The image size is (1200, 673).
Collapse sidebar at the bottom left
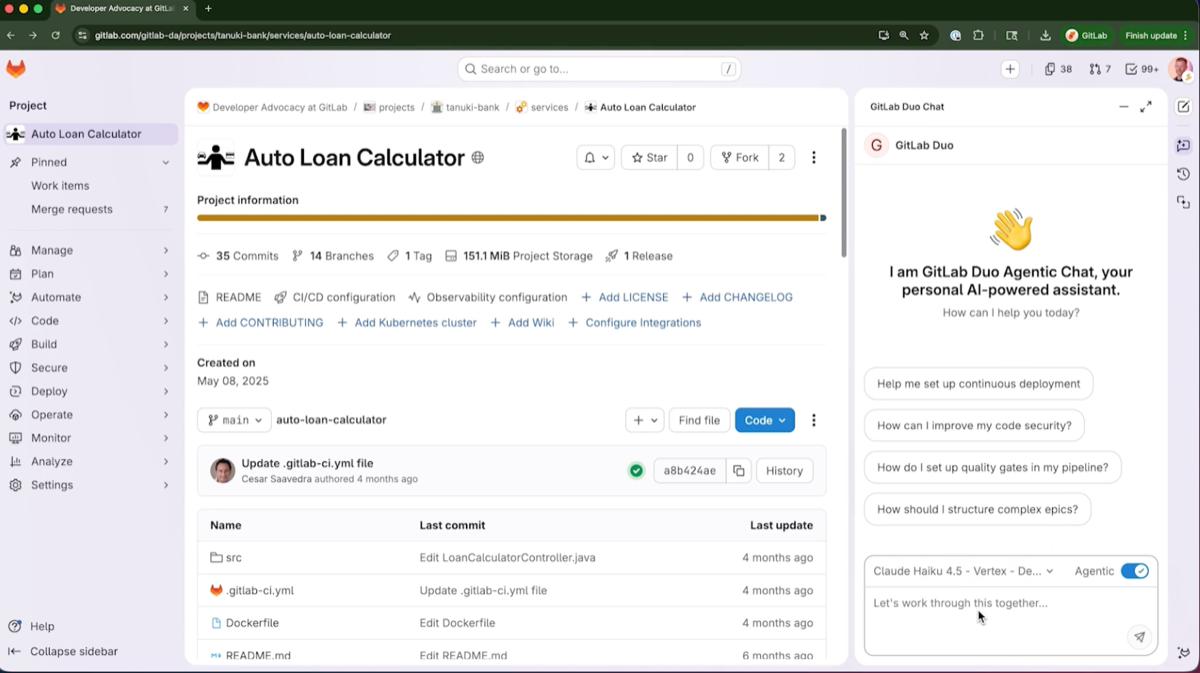(x=63, y=652)
